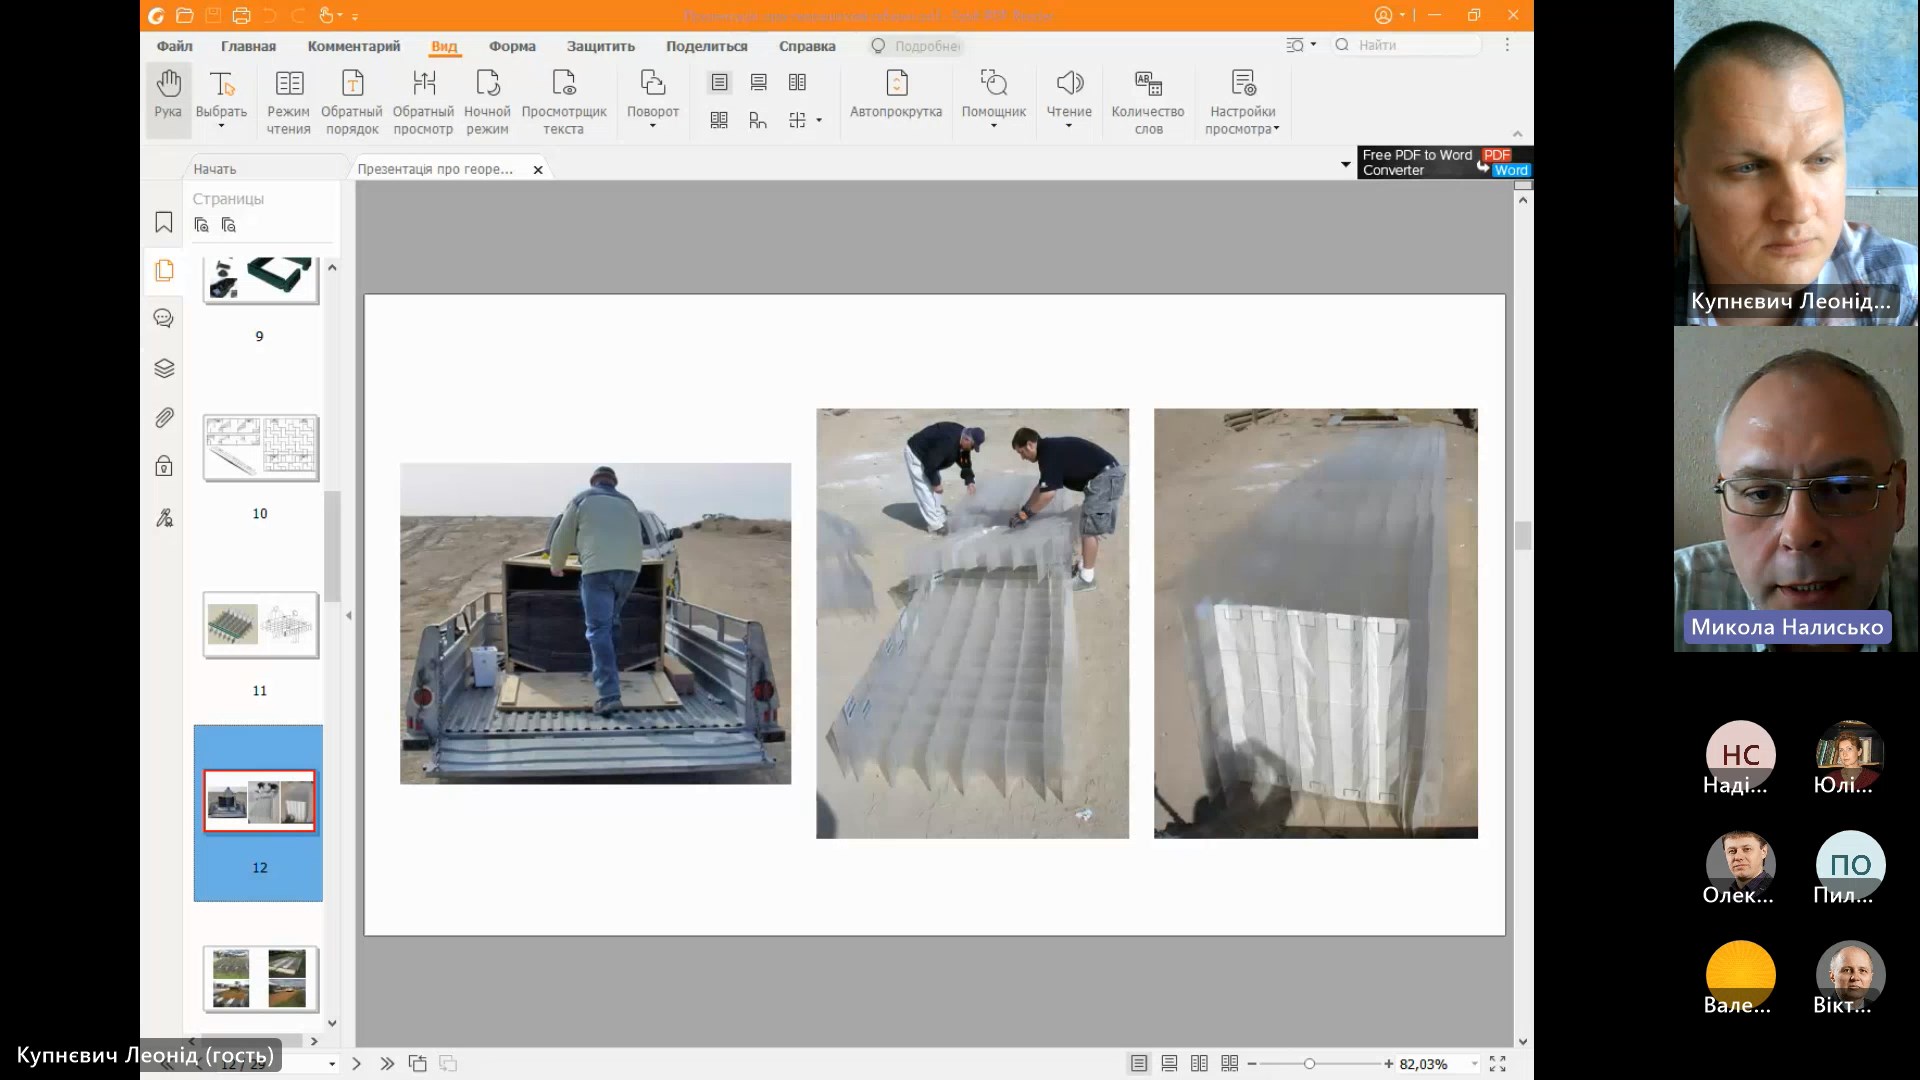The width and height of the screenshot is (1920, 1080).
Task: Show the Layers panel in the sidebar
Action: pyautogui.click(x=164, y=368)
